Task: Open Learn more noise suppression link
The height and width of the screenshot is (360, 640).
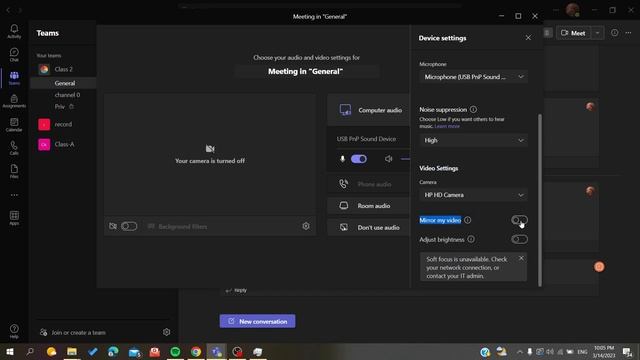Action: [x=447, y=126]
